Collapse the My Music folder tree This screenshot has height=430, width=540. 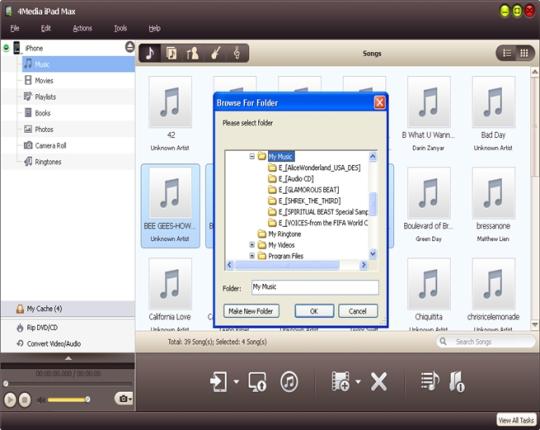252,157
